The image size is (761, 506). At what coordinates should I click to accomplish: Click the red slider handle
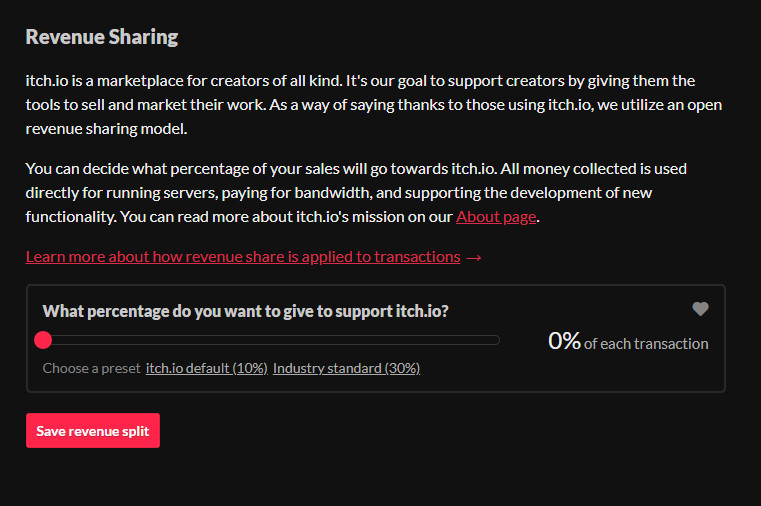click(x=43, y=340)
